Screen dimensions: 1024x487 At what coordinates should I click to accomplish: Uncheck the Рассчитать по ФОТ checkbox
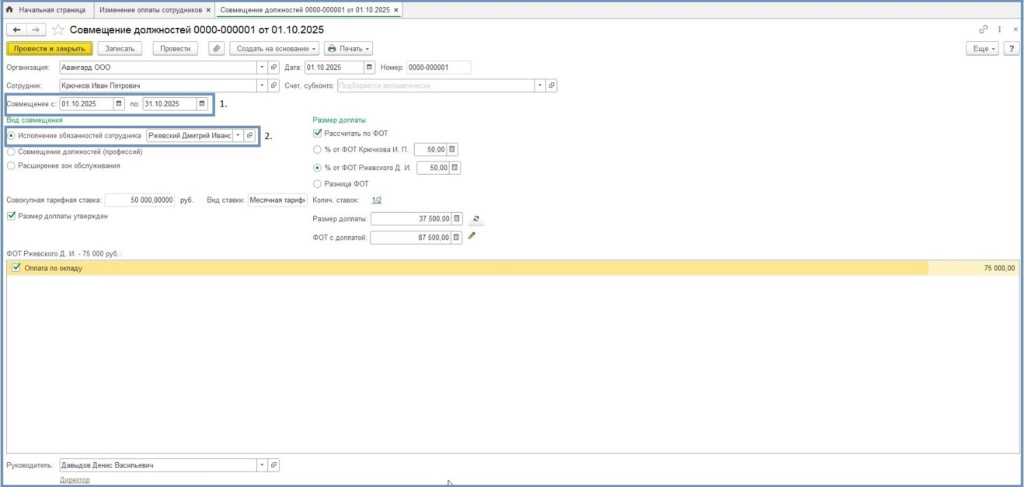coord(318,133)
